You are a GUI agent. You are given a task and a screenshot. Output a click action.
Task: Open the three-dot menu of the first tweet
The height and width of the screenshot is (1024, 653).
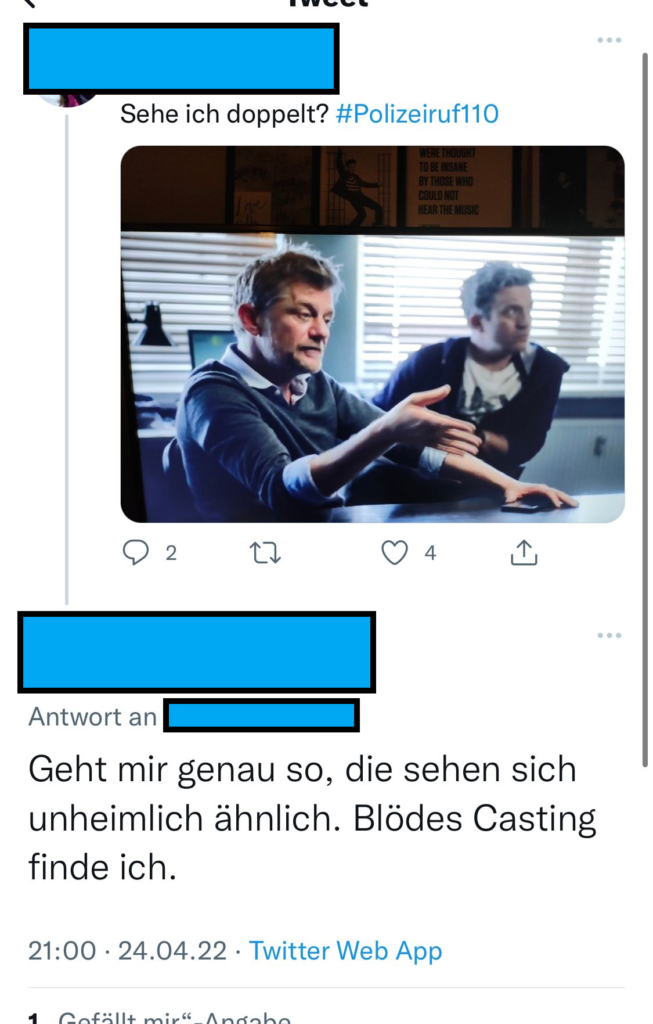pyautogui.click(x=609, y=40)
